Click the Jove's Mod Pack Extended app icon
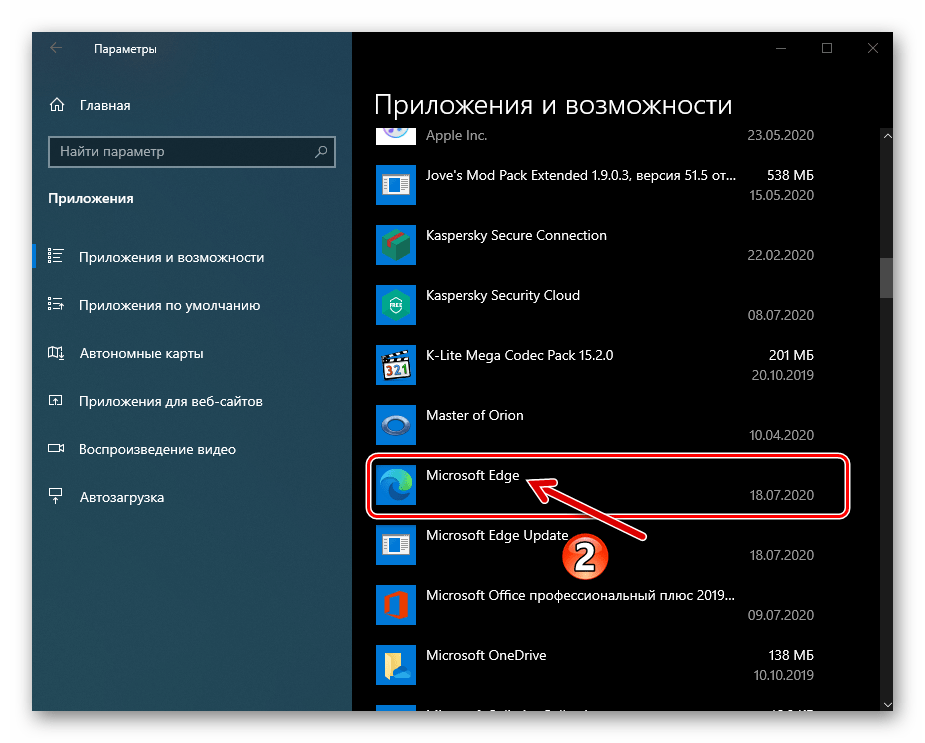925x743 pixels. tap(396, 185)
